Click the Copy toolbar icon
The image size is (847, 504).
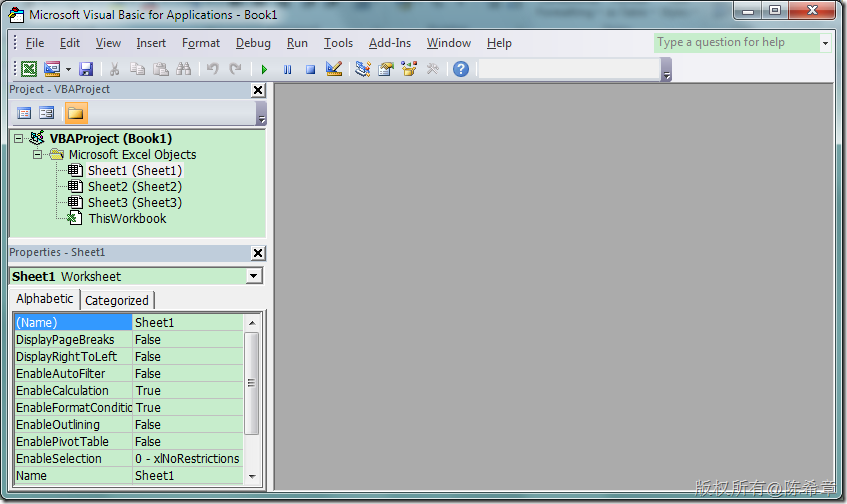click(x=137, y=69)
